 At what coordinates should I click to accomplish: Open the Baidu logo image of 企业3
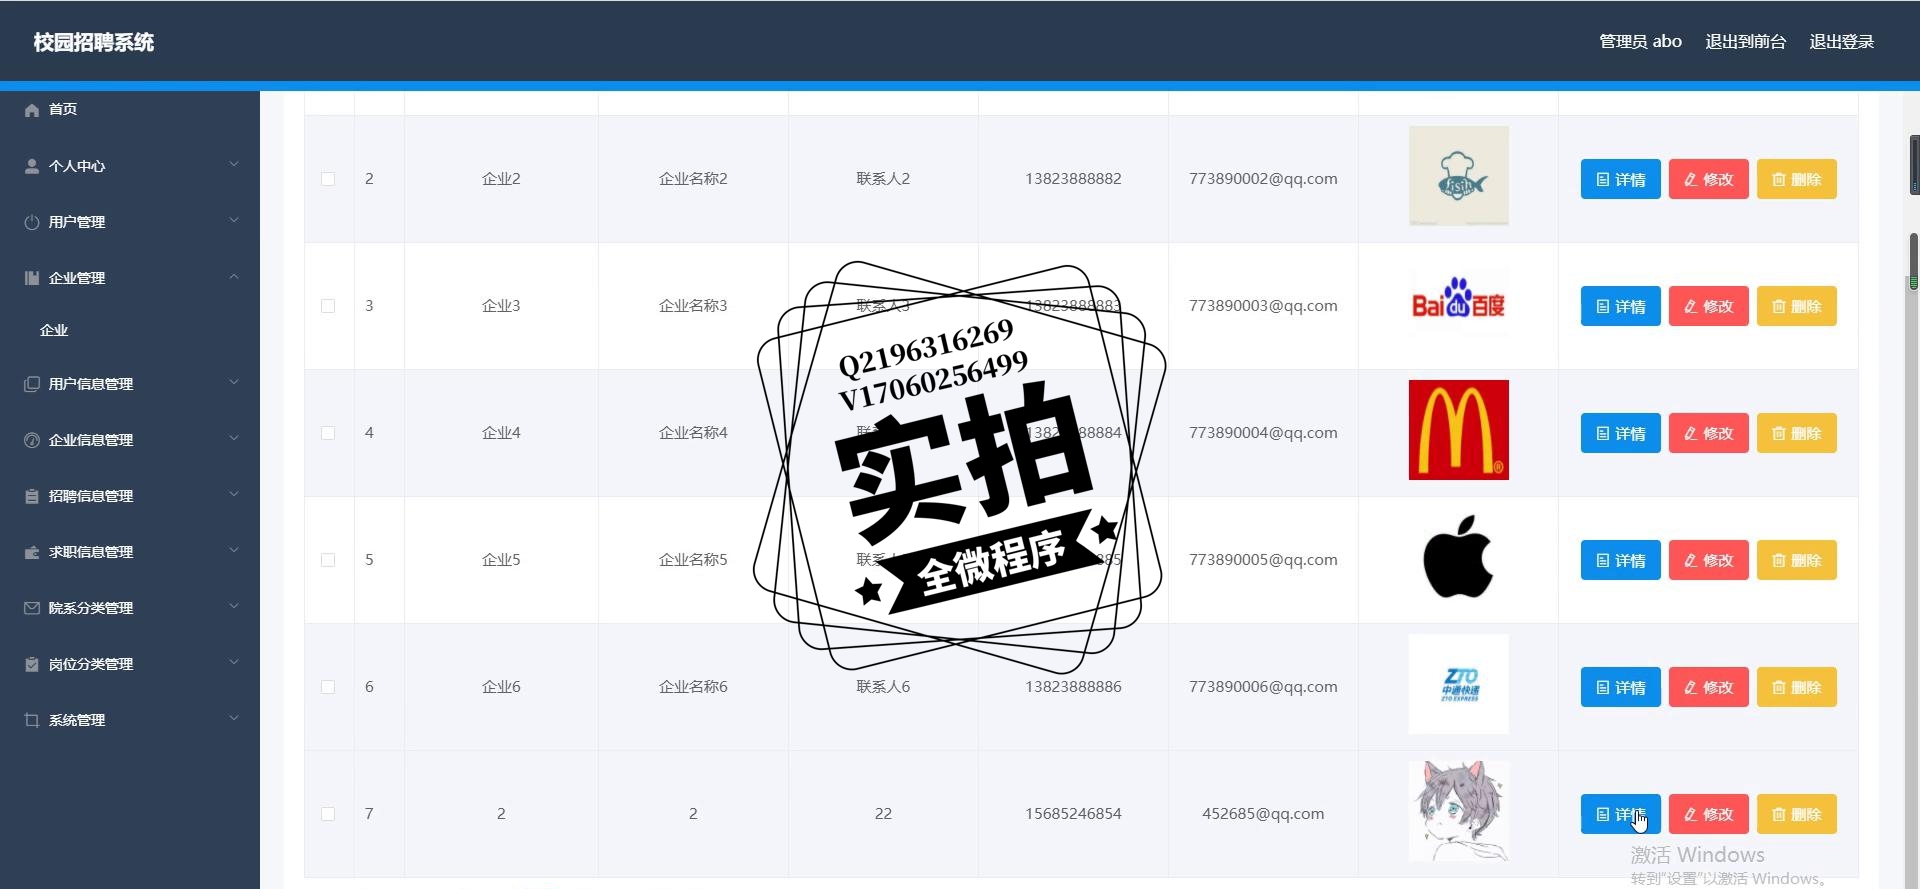(x=1458, y=303)
